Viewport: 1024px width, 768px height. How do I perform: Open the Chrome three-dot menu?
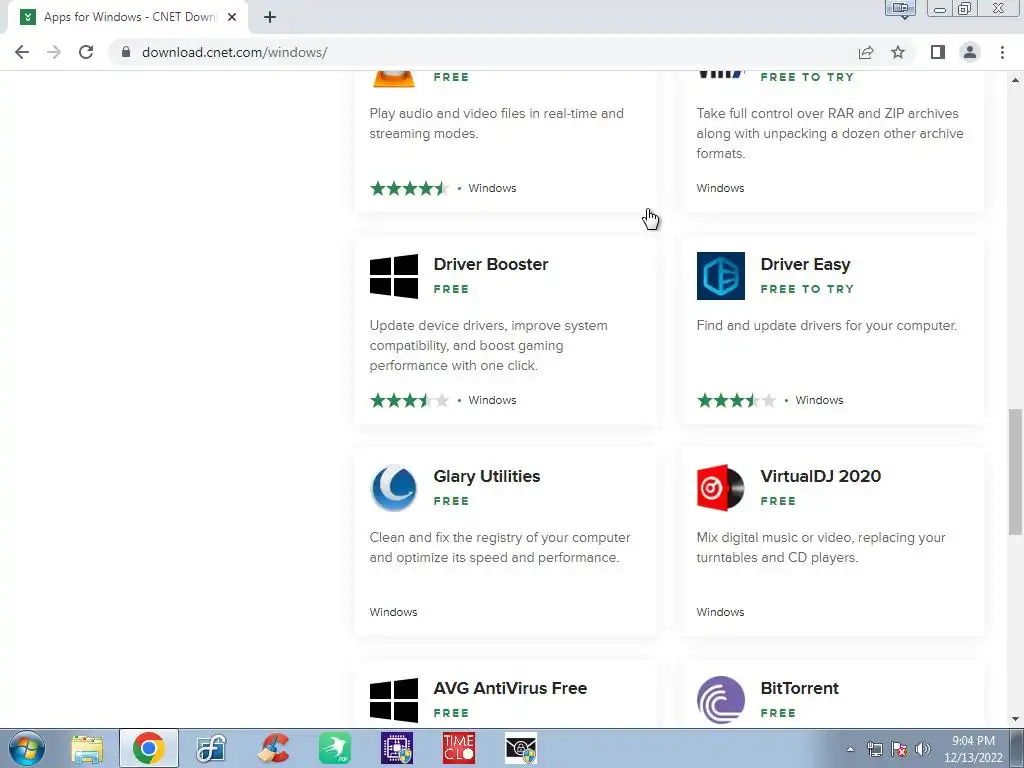pyautogui.click(x=1002, y=52)
